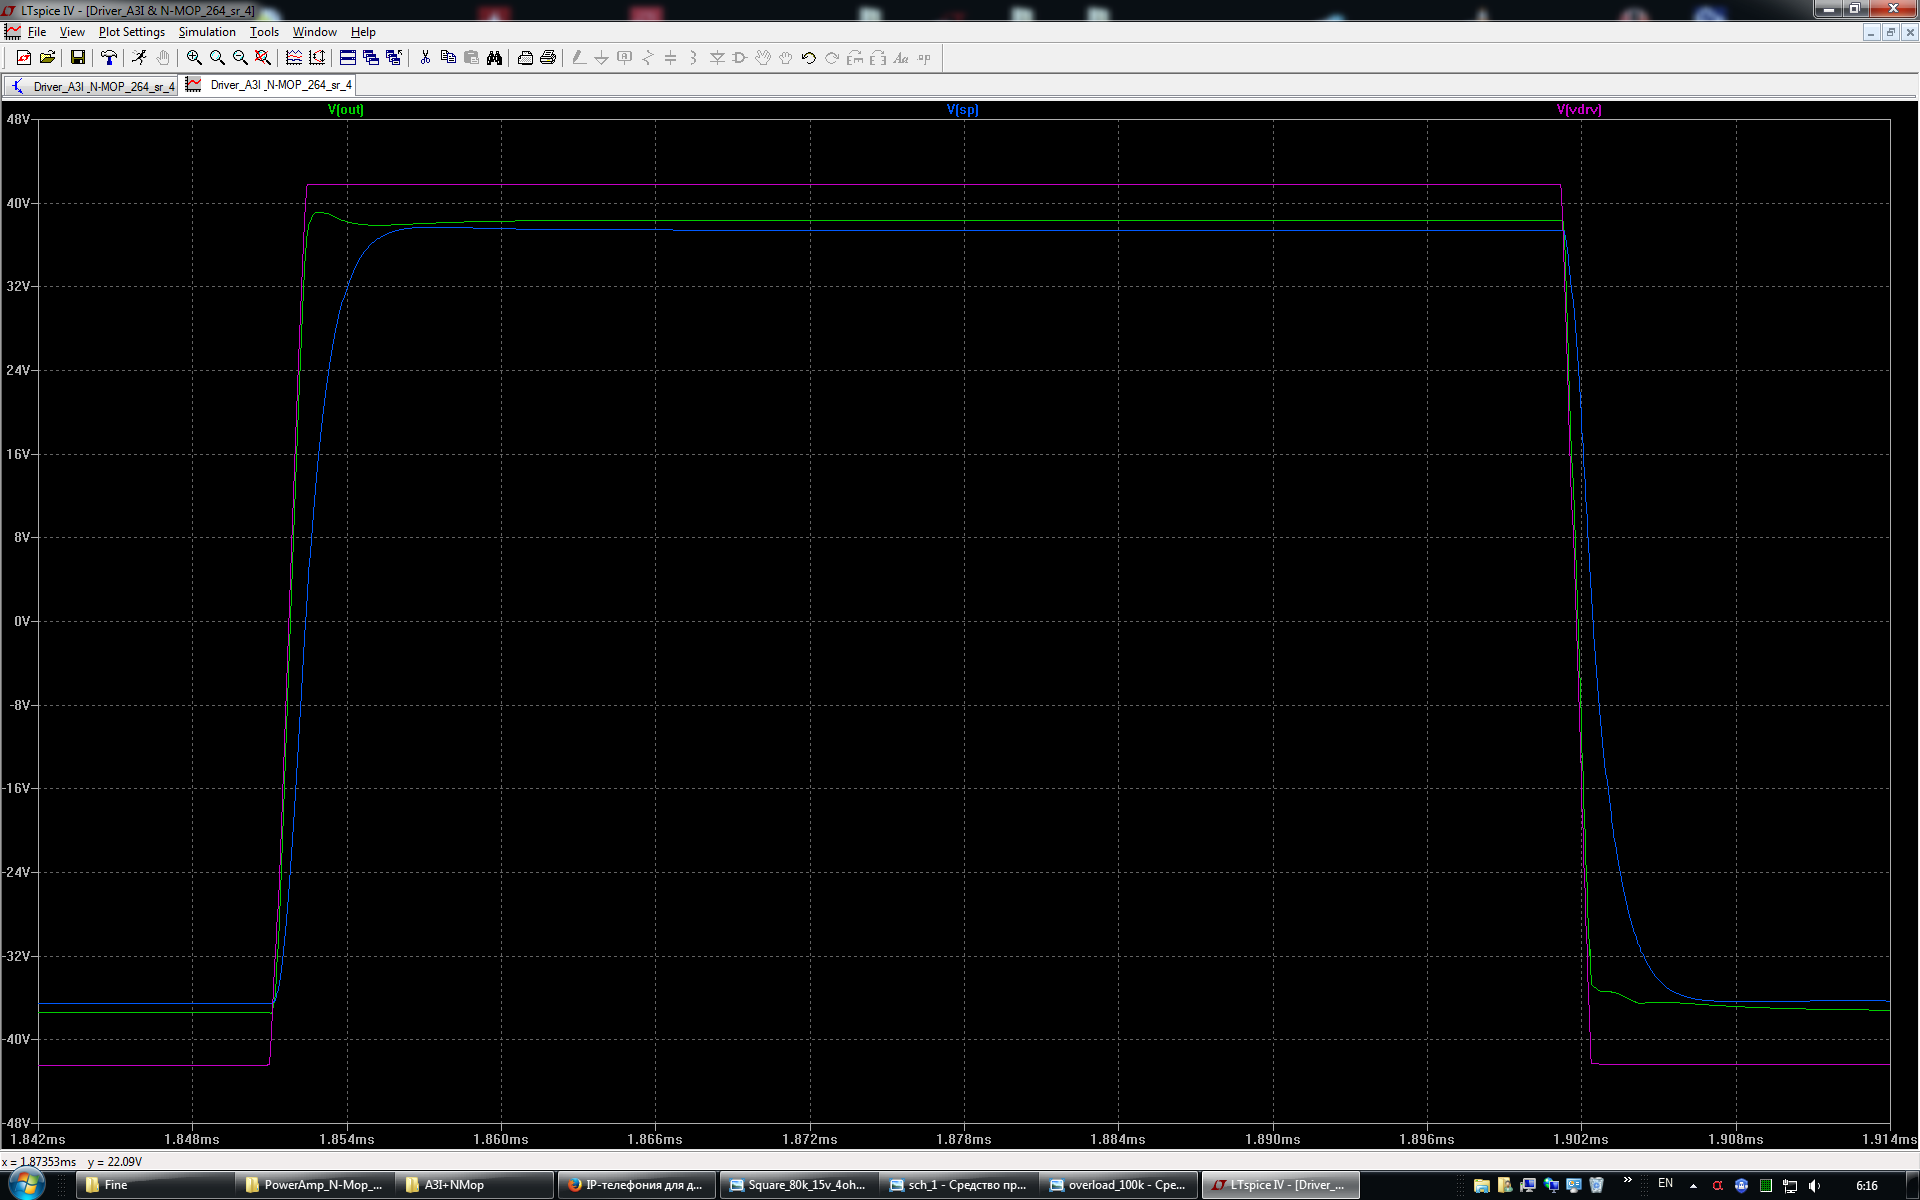Open the Tools menu
The height and width of the screenshot is (1200, 1920).
click(264, 32)
